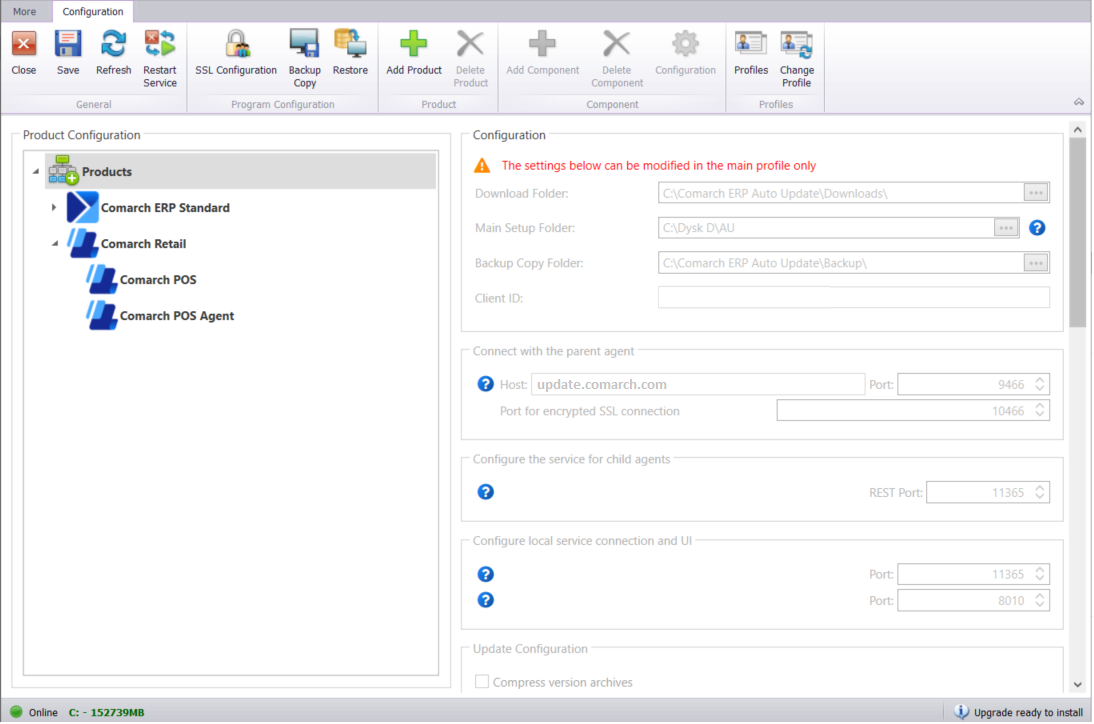
Task: Browse for the Backup Copy Folder
Action: pyautogui.click(x=1035, y=263)
